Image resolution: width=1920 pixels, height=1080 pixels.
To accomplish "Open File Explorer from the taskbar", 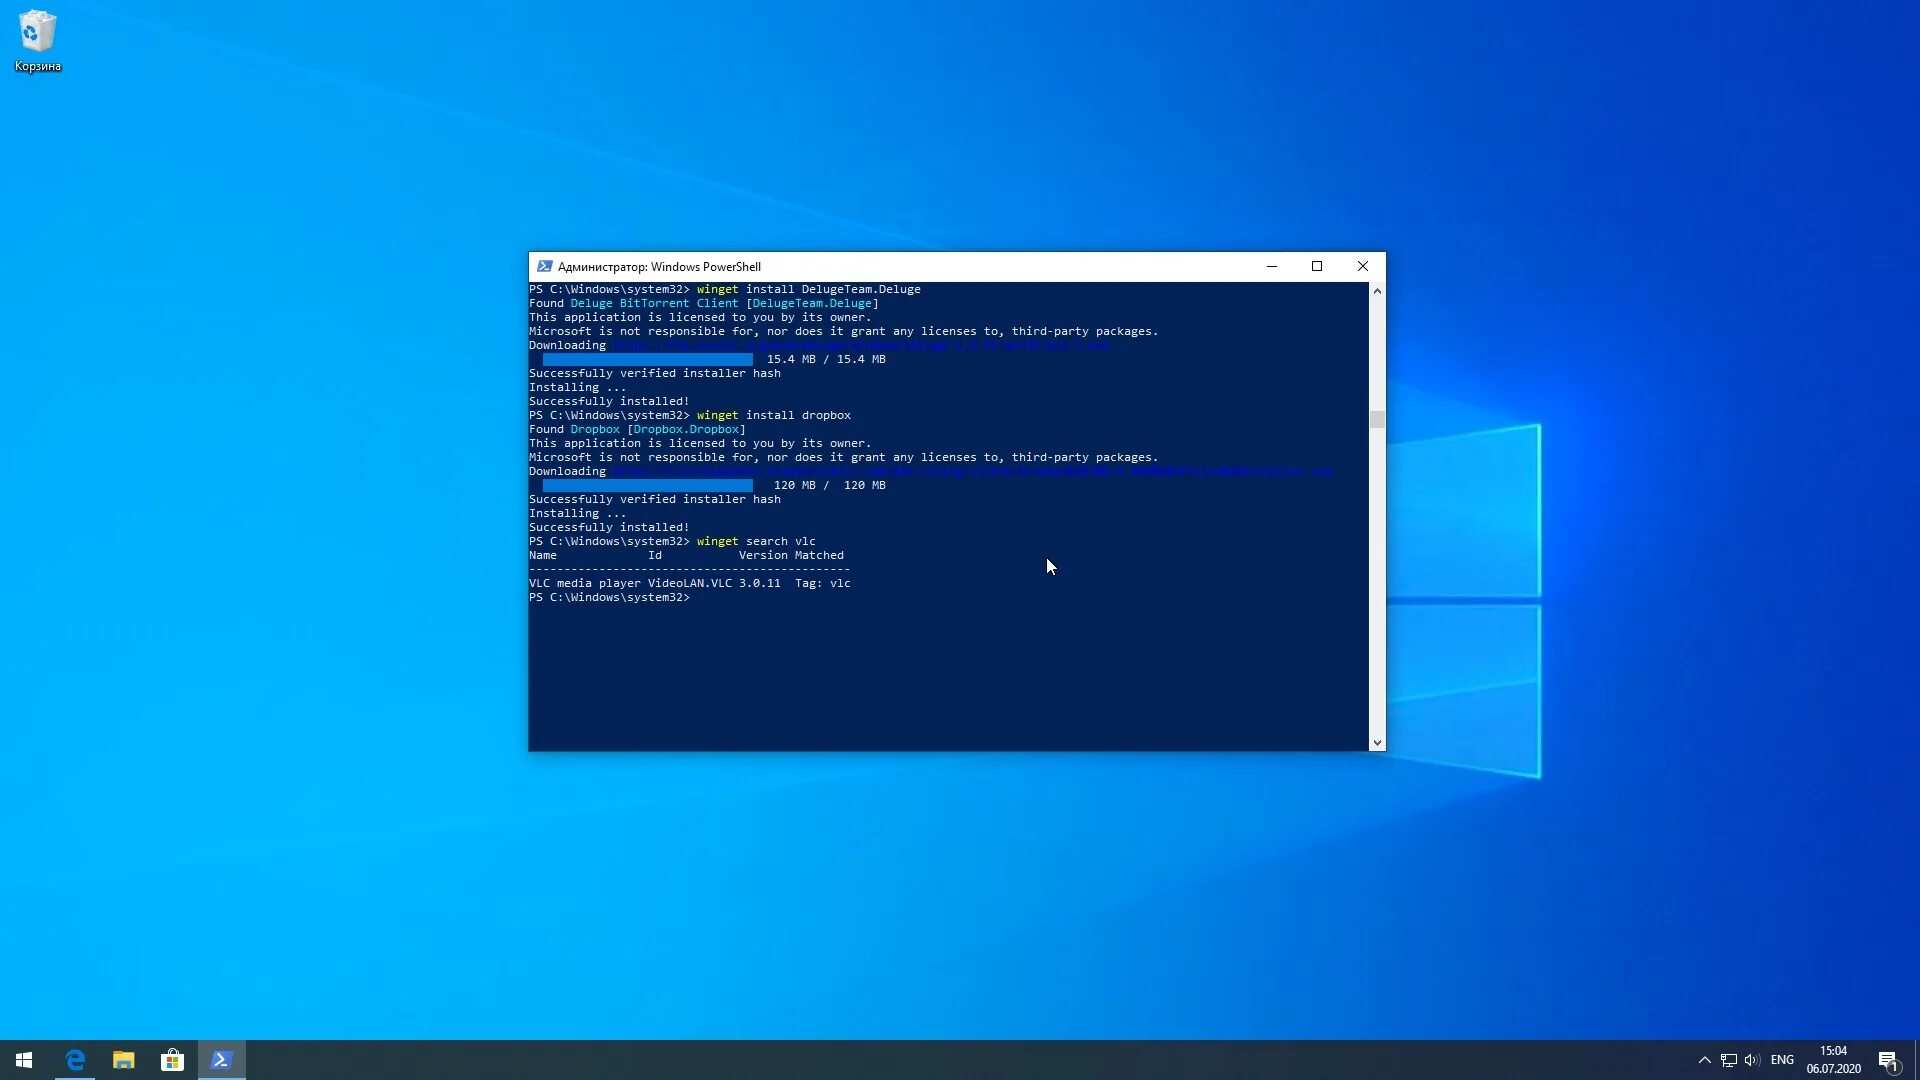I will click(x=124, y=1060).
